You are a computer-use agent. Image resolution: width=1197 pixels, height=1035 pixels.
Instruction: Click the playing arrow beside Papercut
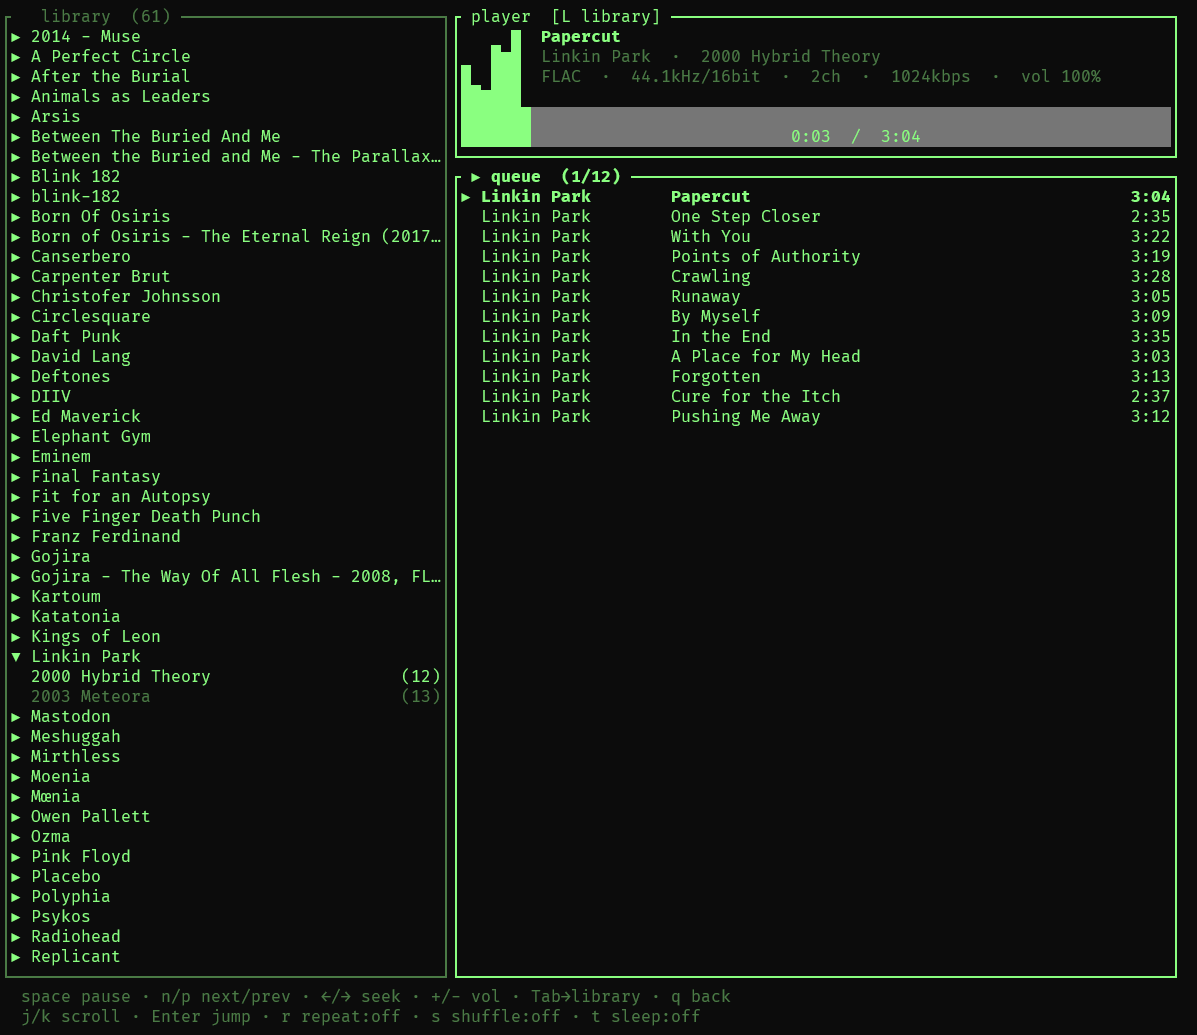click(x=466, y=197)
